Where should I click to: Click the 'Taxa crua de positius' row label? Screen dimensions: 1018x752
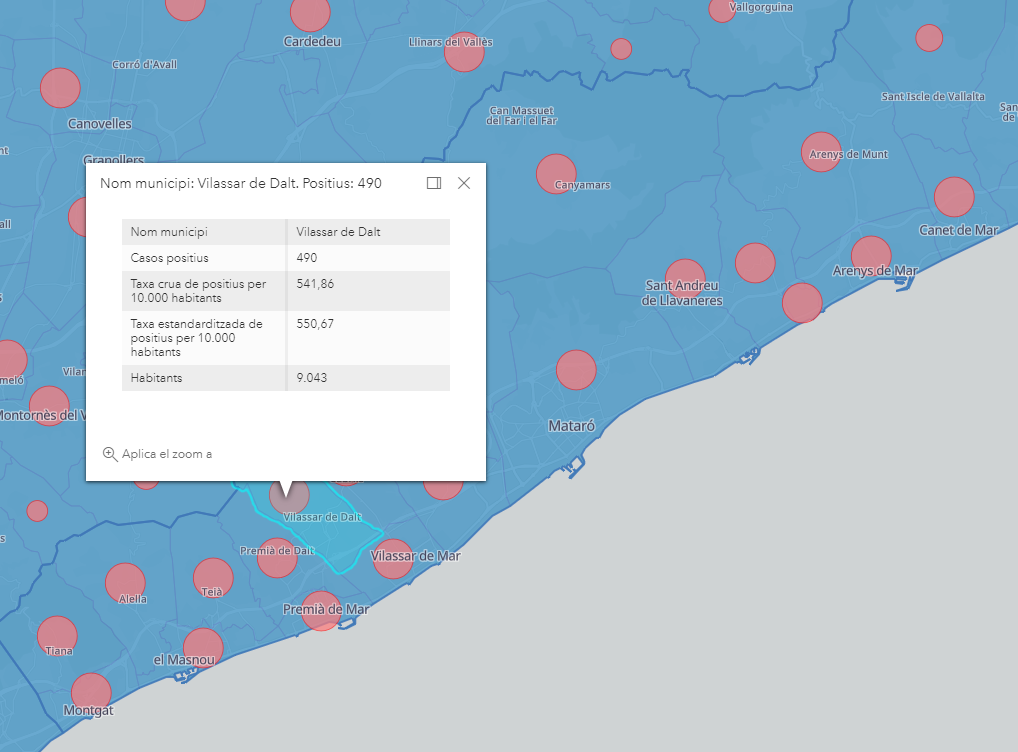click(198, 291)
